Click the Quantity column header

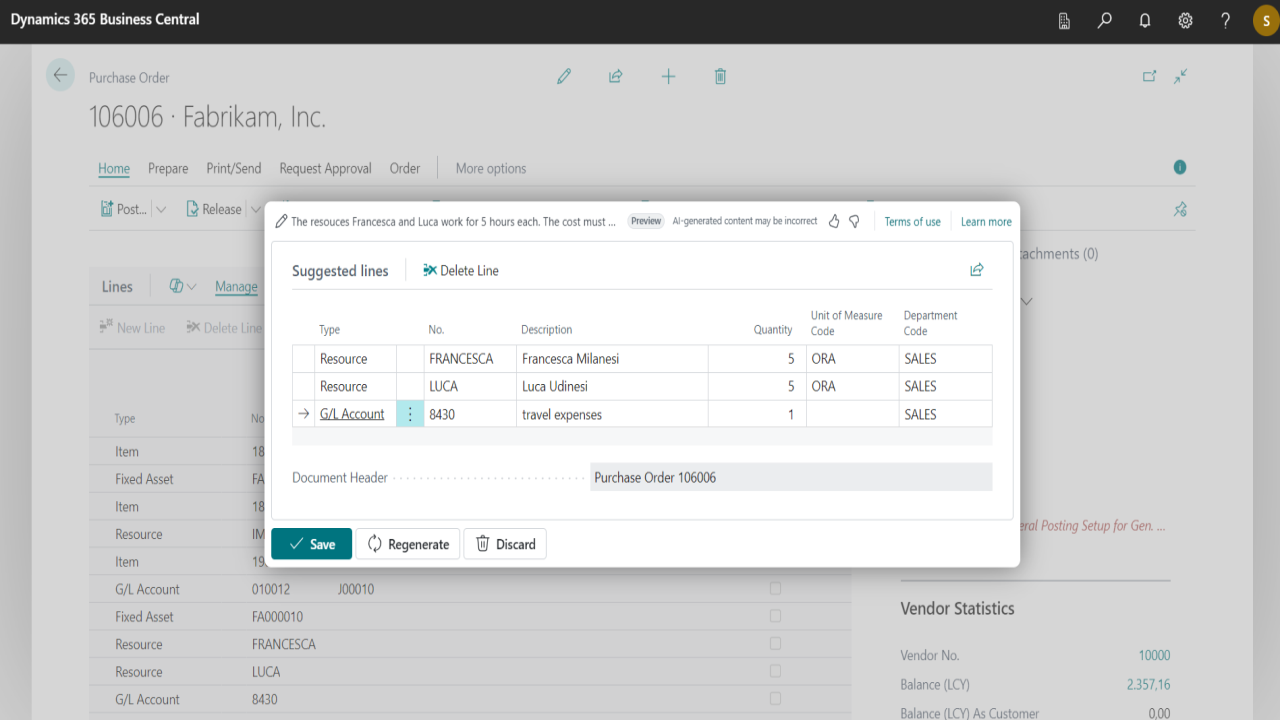[773, 329]
